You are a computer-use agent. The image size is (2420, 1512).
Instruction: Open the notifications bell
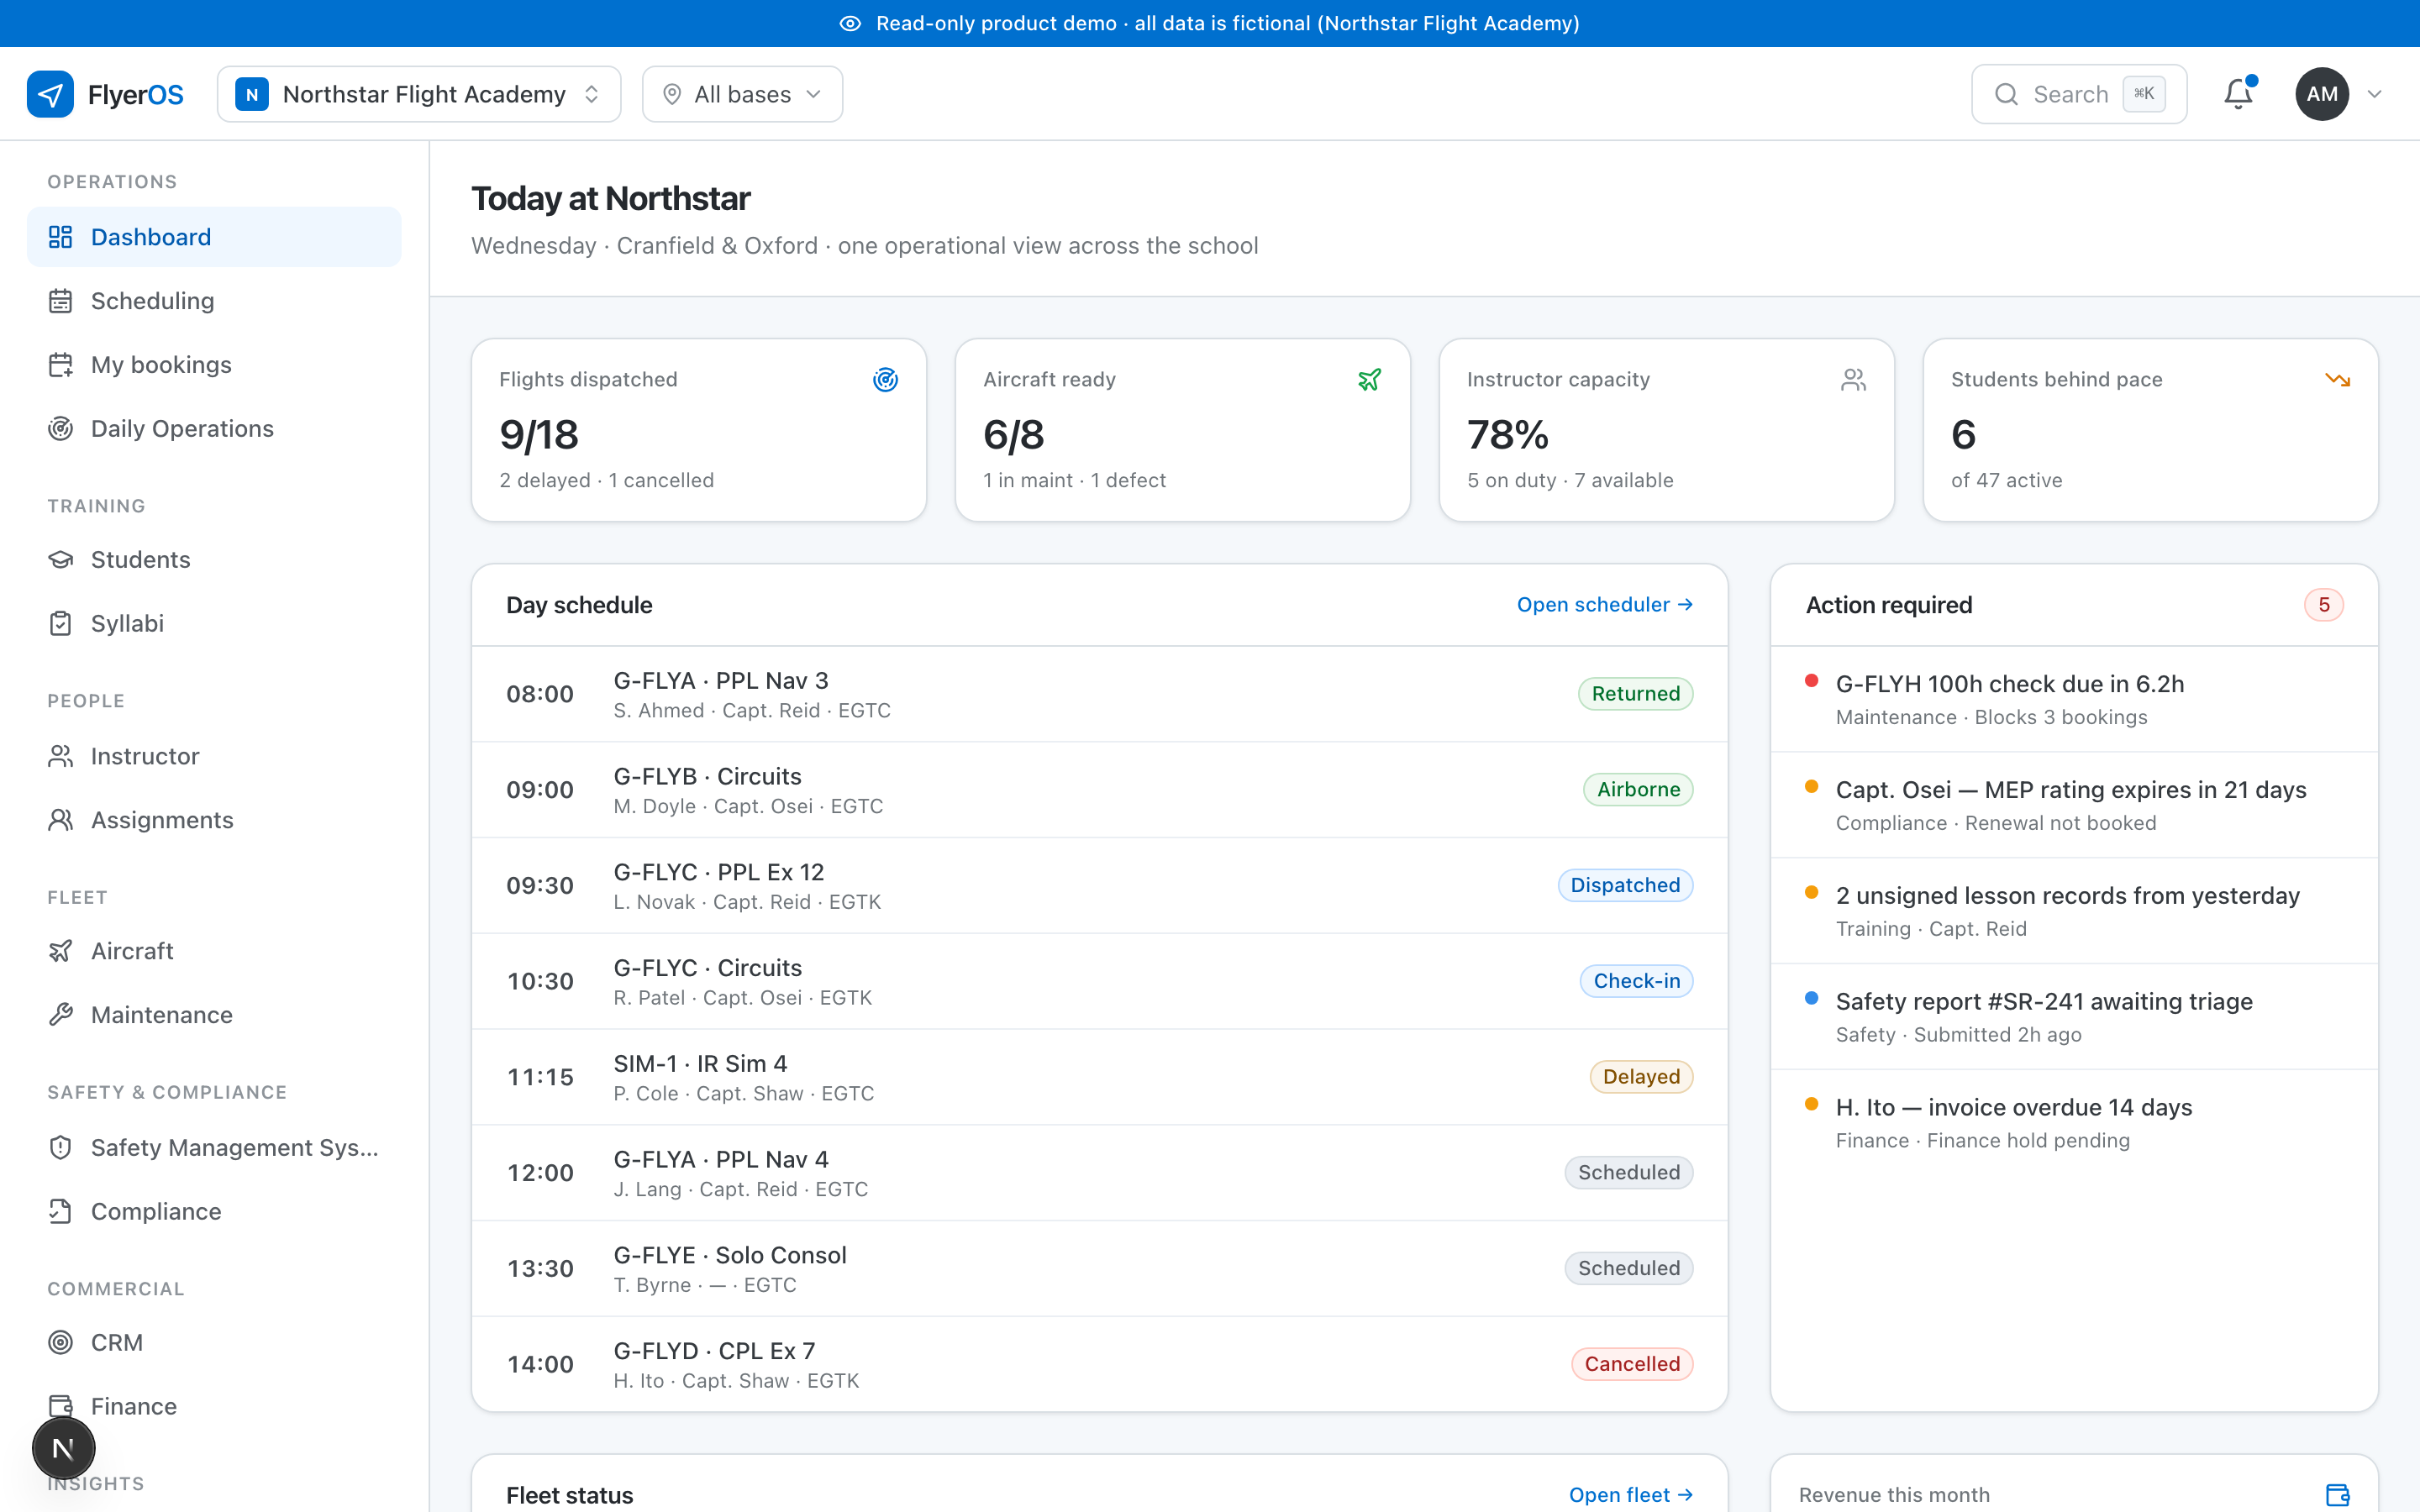[x=2238, y=94]
